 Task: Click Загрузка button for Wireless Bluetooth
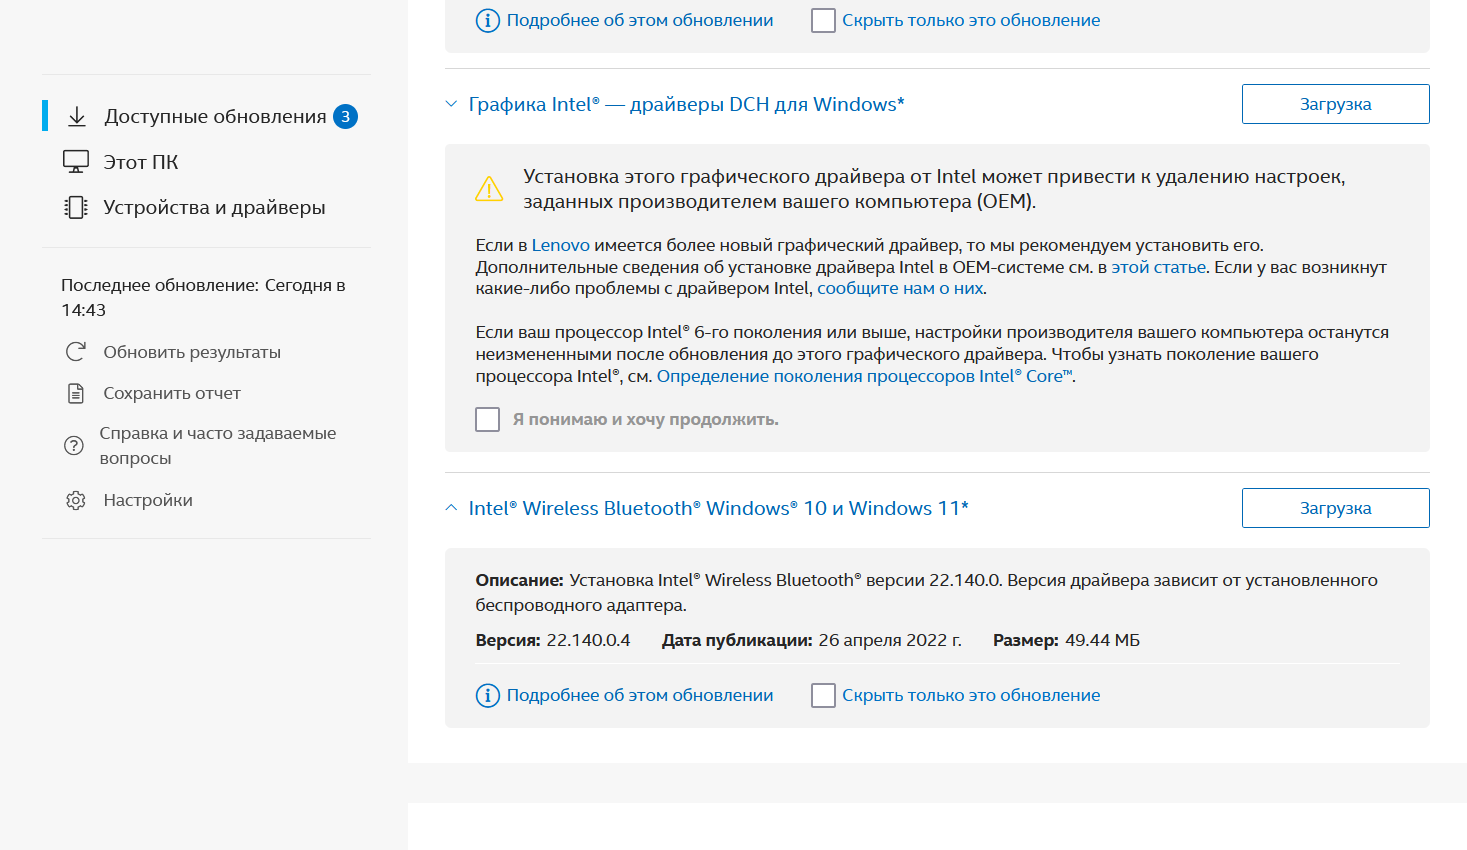(x=1335, y=508)
